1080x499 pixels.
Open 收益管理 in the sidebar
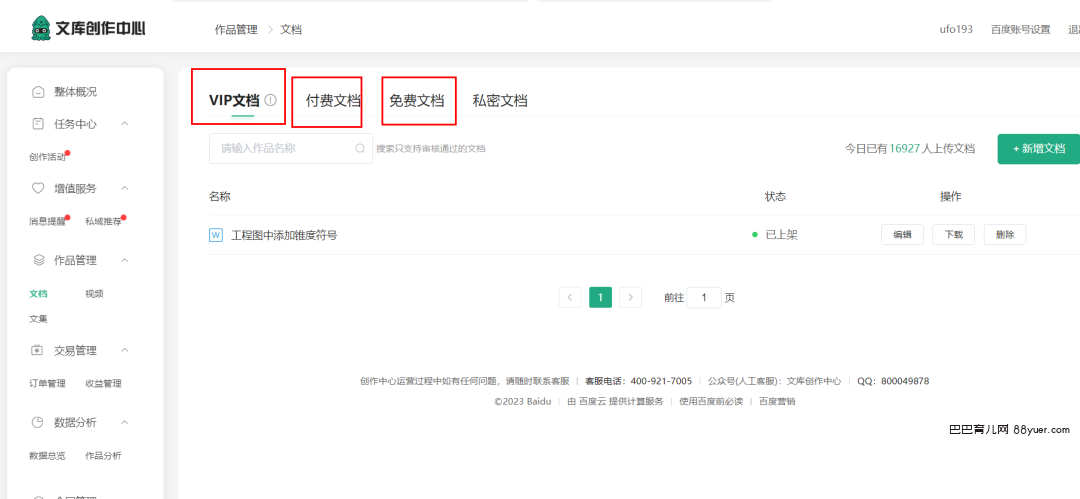coord(103,383)
